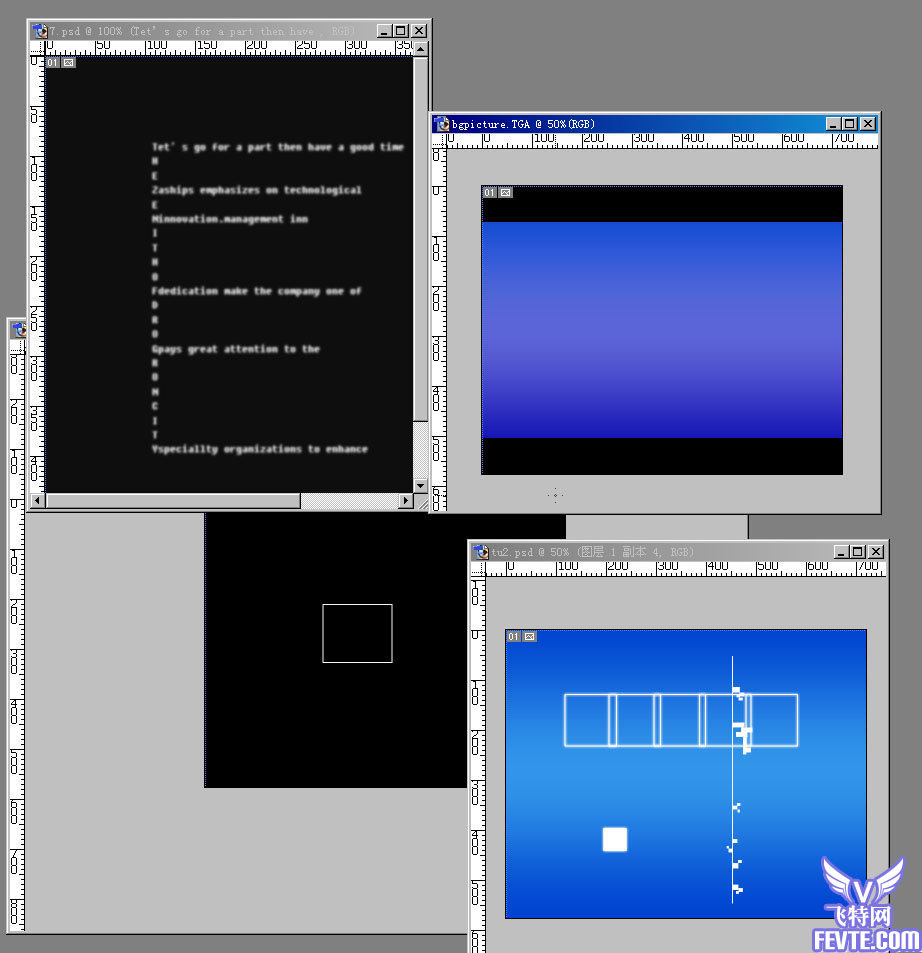Click the solid white square in tu2.psd canvas
The image size is (922, 953).
(614, 839)
